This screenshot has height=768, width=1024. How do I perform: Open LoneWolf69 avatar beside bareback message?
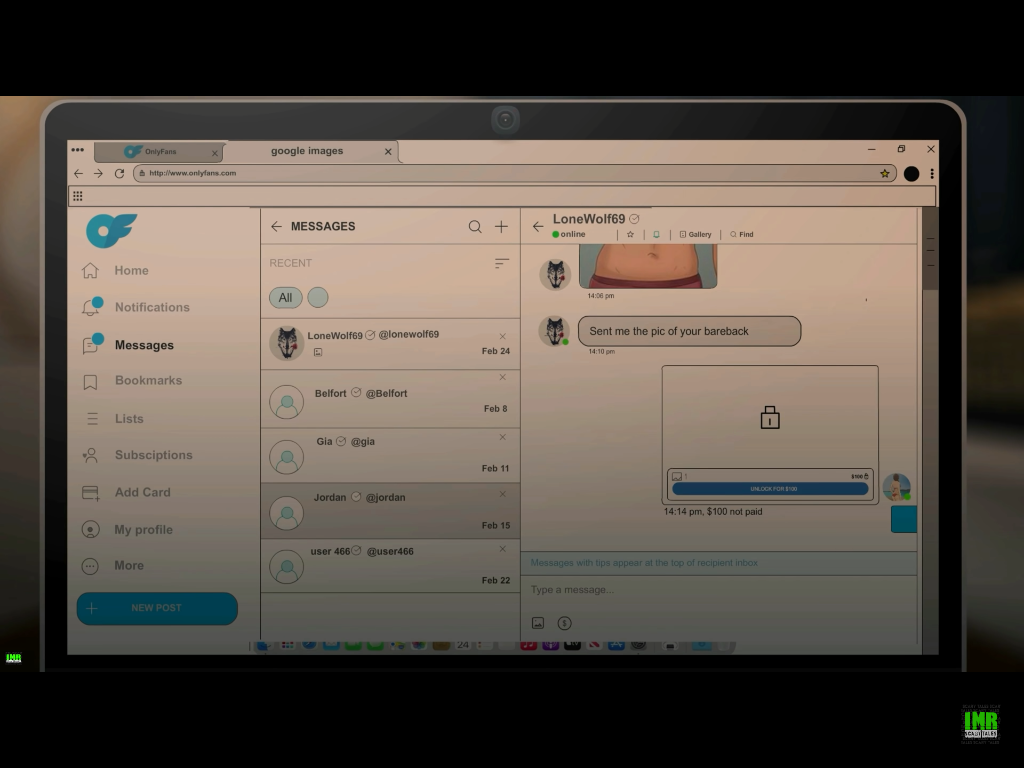pyautogui.click(x=554, y=330)
